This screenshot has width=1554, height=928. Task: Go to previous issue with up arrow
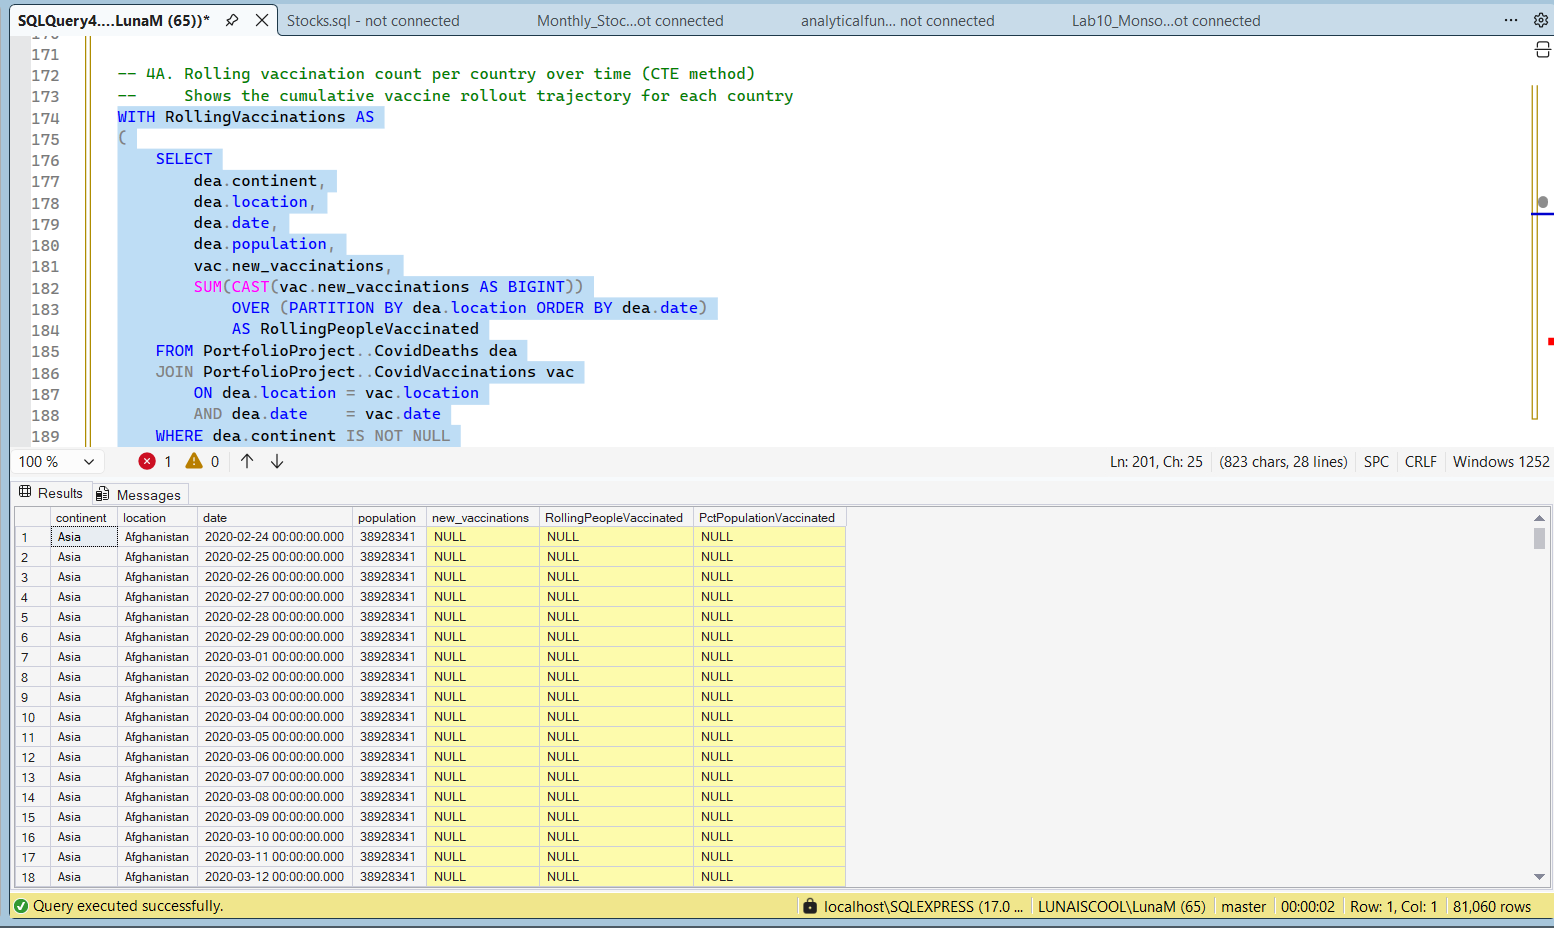point(247,461)
